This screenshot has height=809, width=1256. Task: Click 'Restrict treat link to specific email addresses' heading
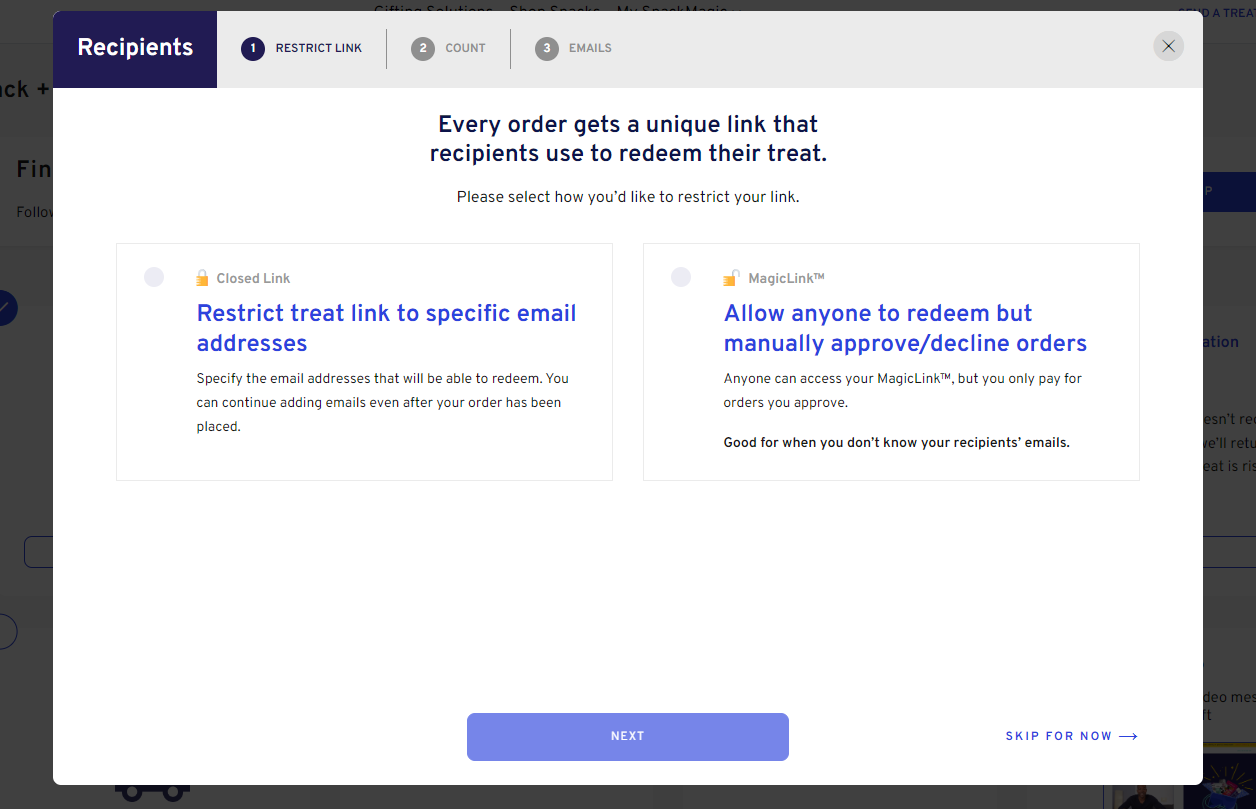pos(387,328)
